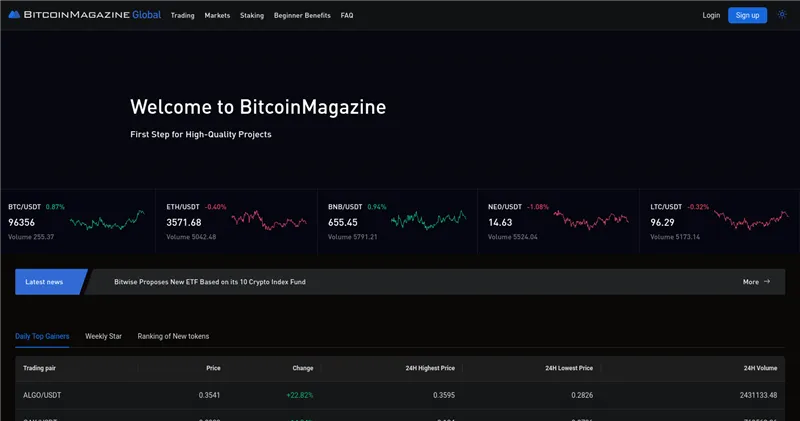The image size is (800, 421).
Task: Open the ETH/USDT ticker card
Action: click(x=237, y=222)
